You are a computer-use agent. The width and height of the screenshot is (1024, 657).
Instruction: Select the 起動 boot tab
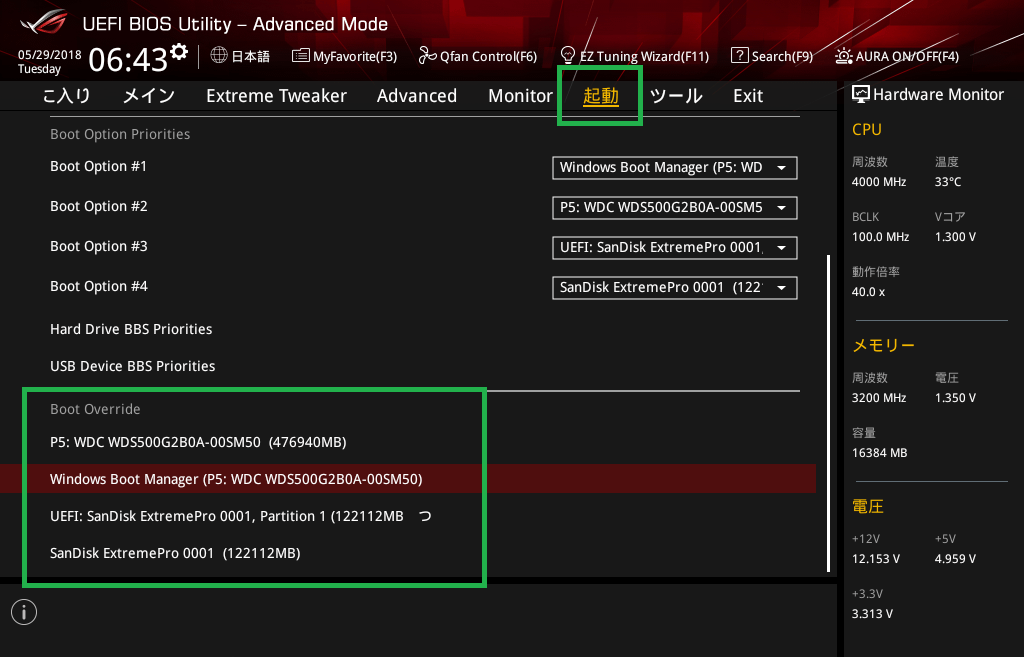pyautogui.click(x=601, y=96)
